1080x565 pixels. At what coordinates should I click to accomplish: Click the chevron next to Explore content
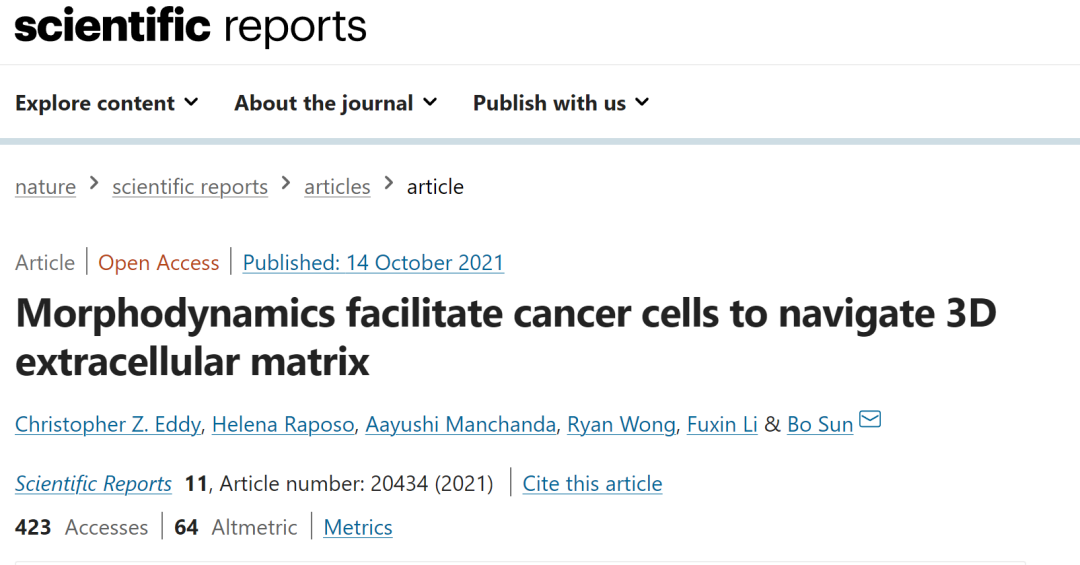[191, 102]
